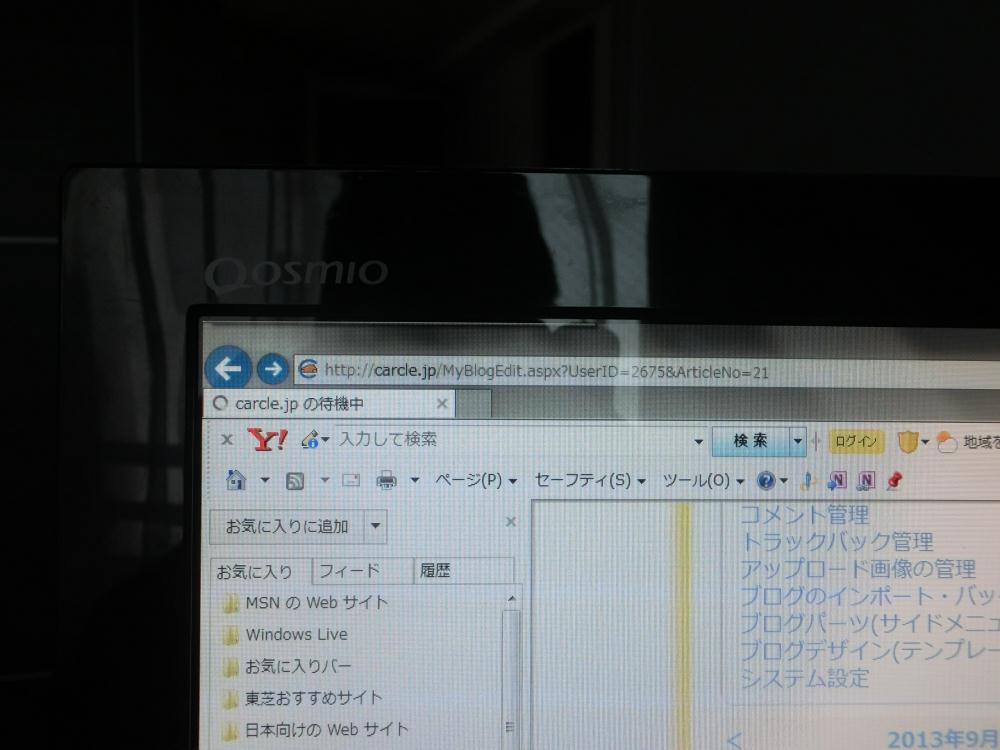The height and width of the screenshot is (750, 1000).
Task: Click the calendar previous-month '<' arrow
Action: [735, 740]
